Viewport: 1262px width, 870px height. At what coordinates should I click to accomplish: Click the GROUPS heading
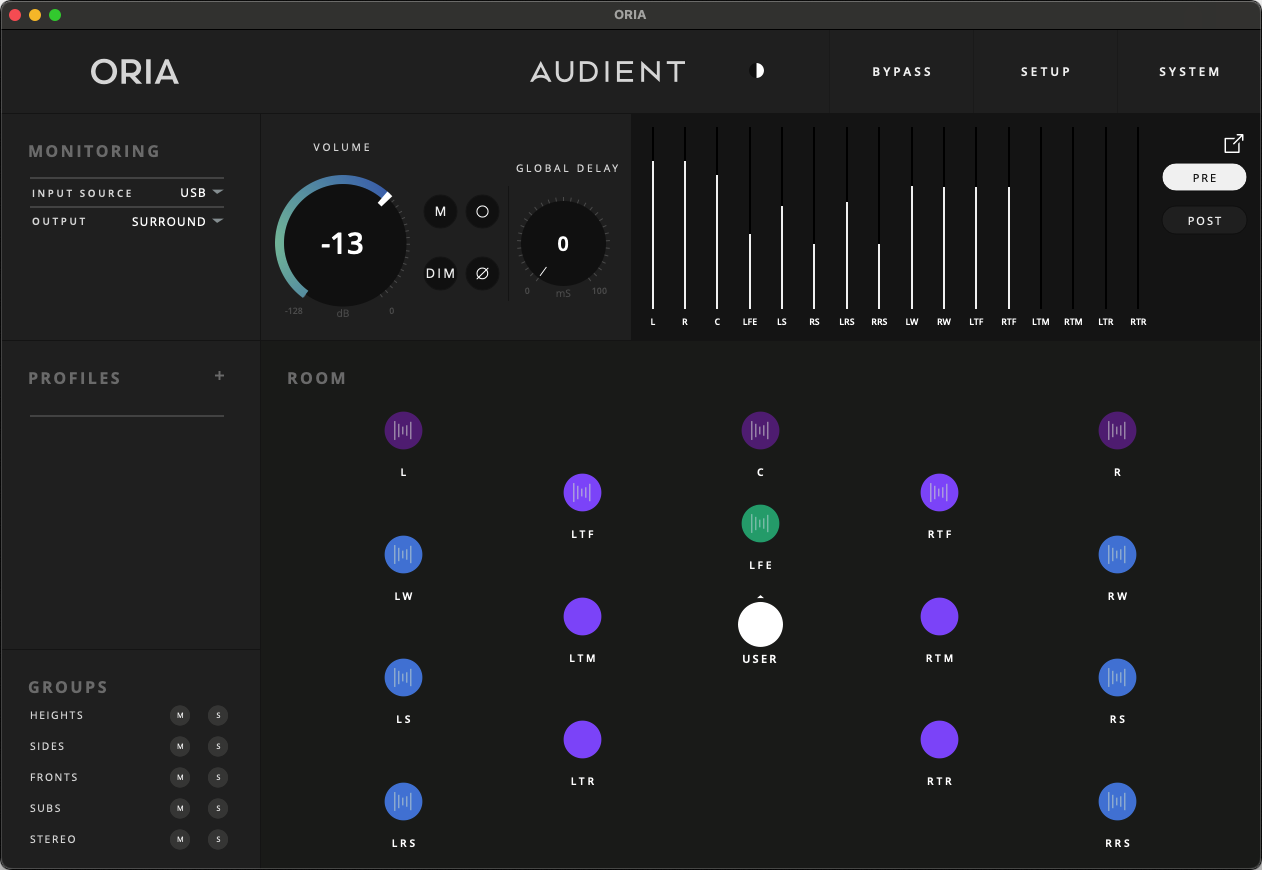click(x=68, y=687)
